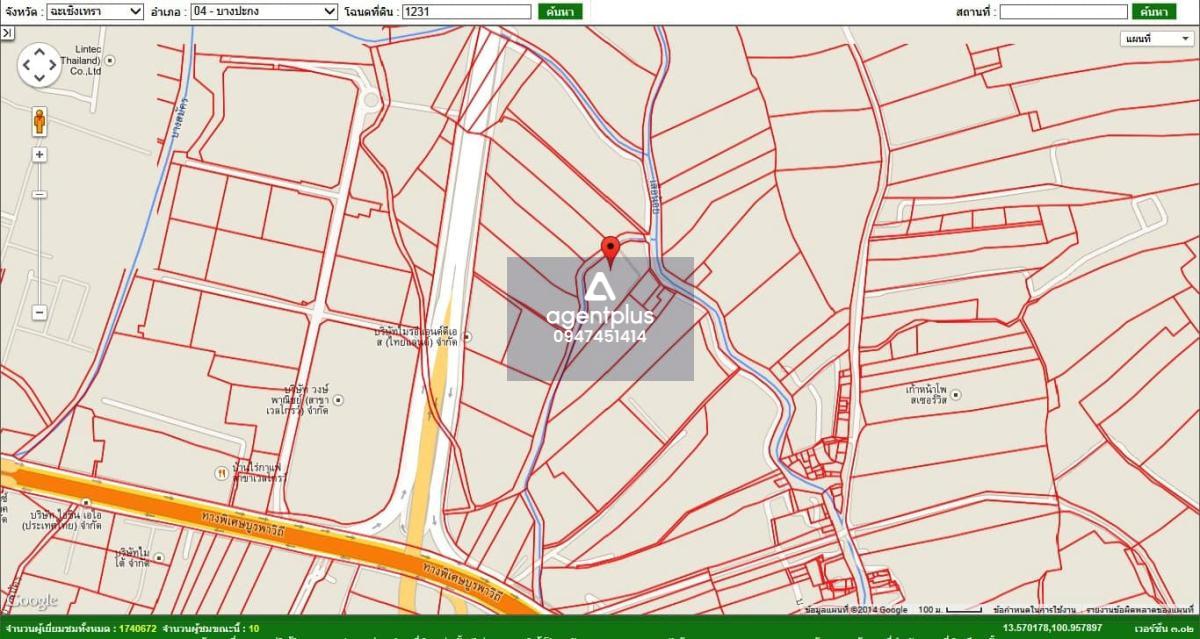Viewport: 1200px width, 639px height.
Task: Pan the map right with arrow control
Action: [x=54, y=65]
